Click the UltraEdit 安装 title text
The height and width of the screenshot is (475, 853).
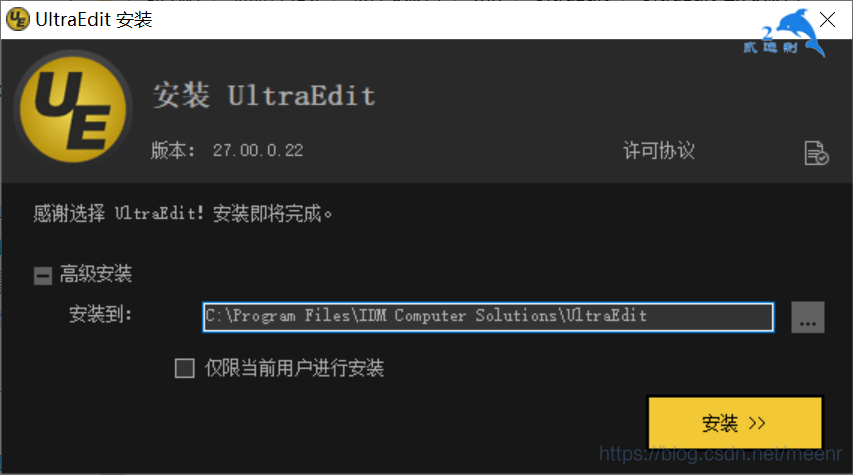(x=94, y=20)
